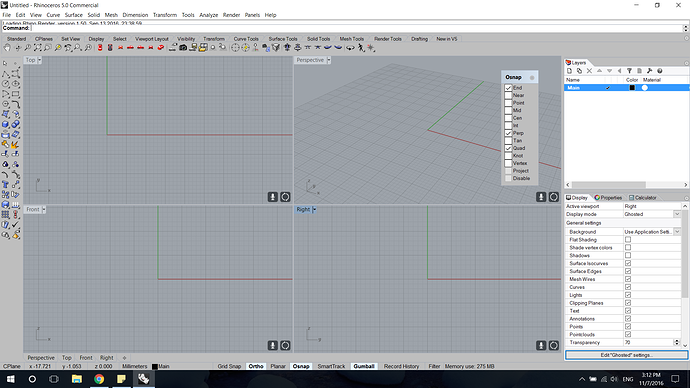
Task: Open the Perspective viewport dropdown arrow
Action: 329,60
